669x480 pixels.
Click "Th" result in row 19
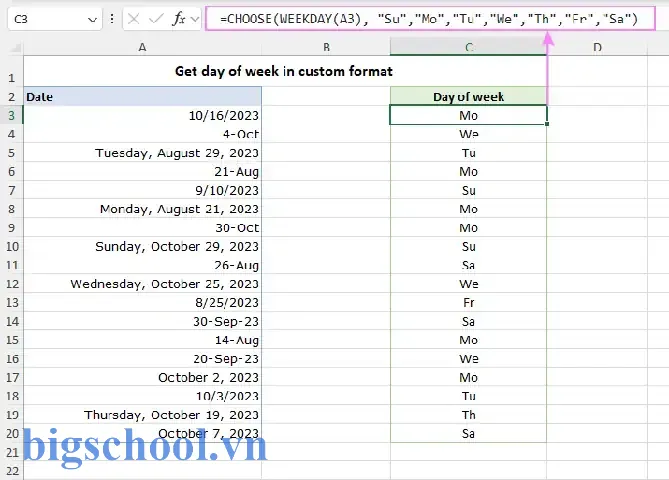(x=468, y=415)
